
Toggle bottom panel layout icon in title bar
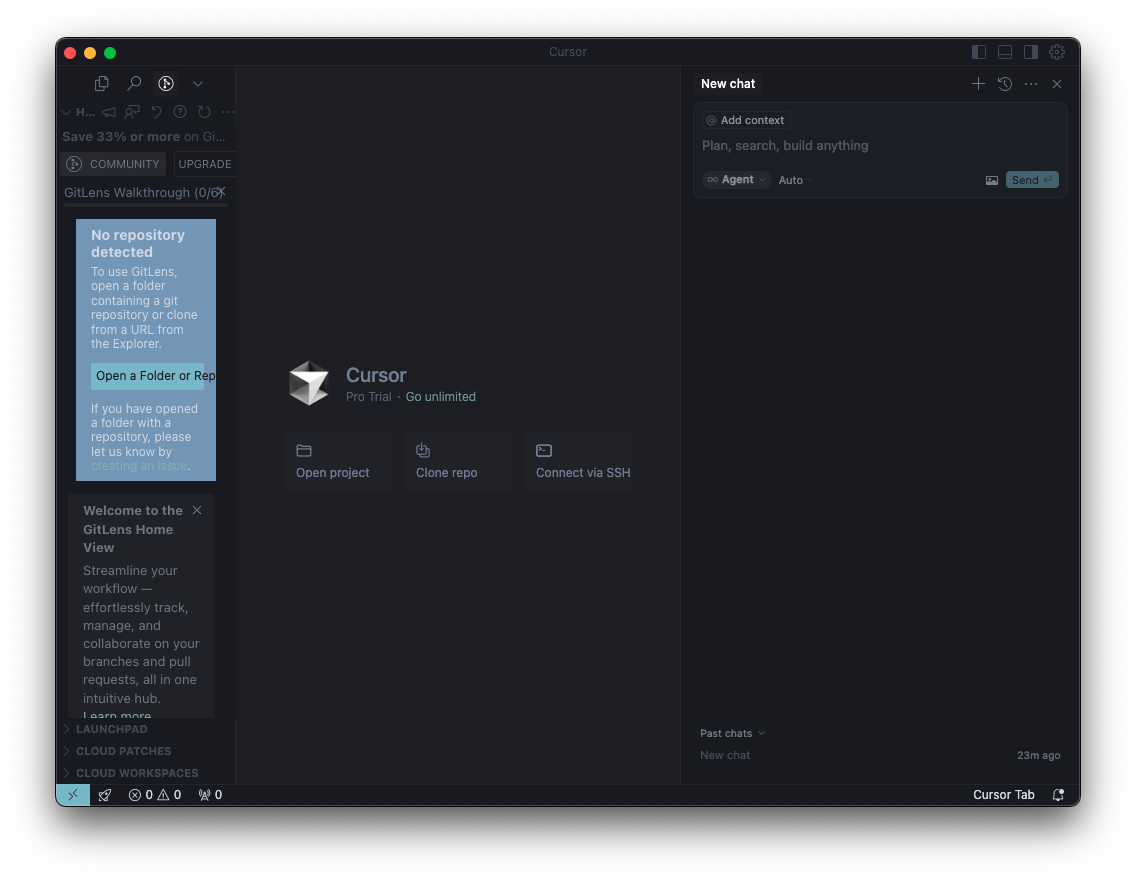pos(1005,52)
